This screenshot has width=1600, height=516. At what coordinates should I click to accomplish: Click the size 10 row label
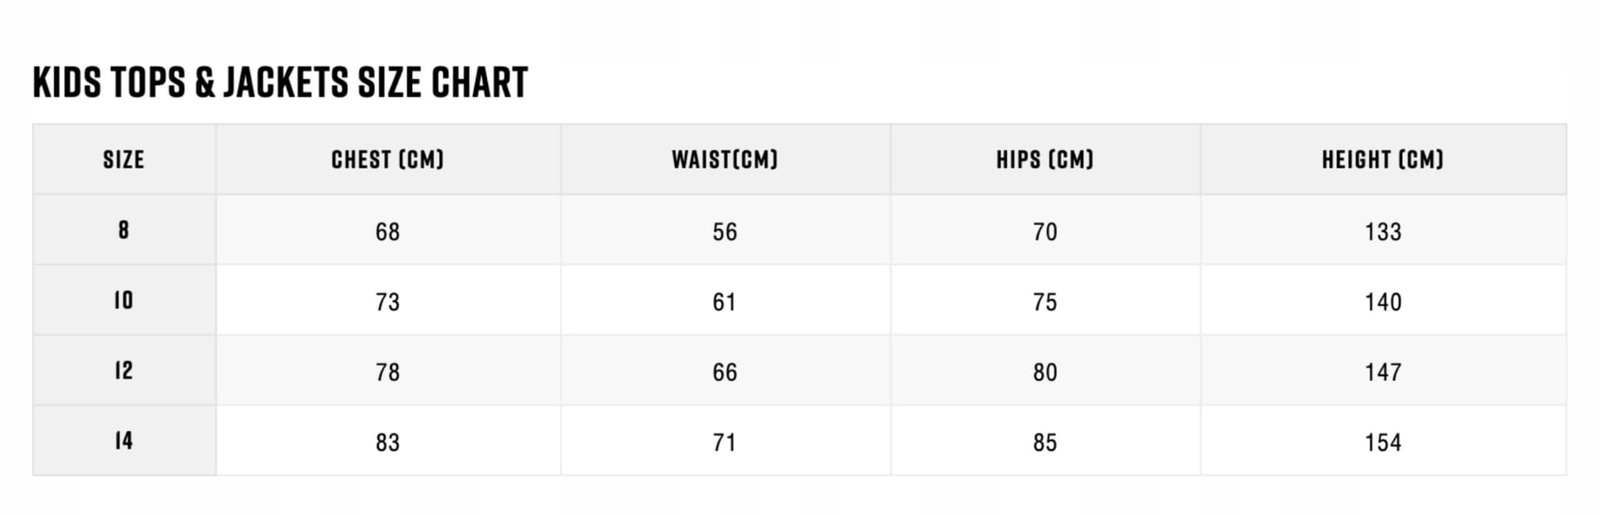tap(124, 300)
